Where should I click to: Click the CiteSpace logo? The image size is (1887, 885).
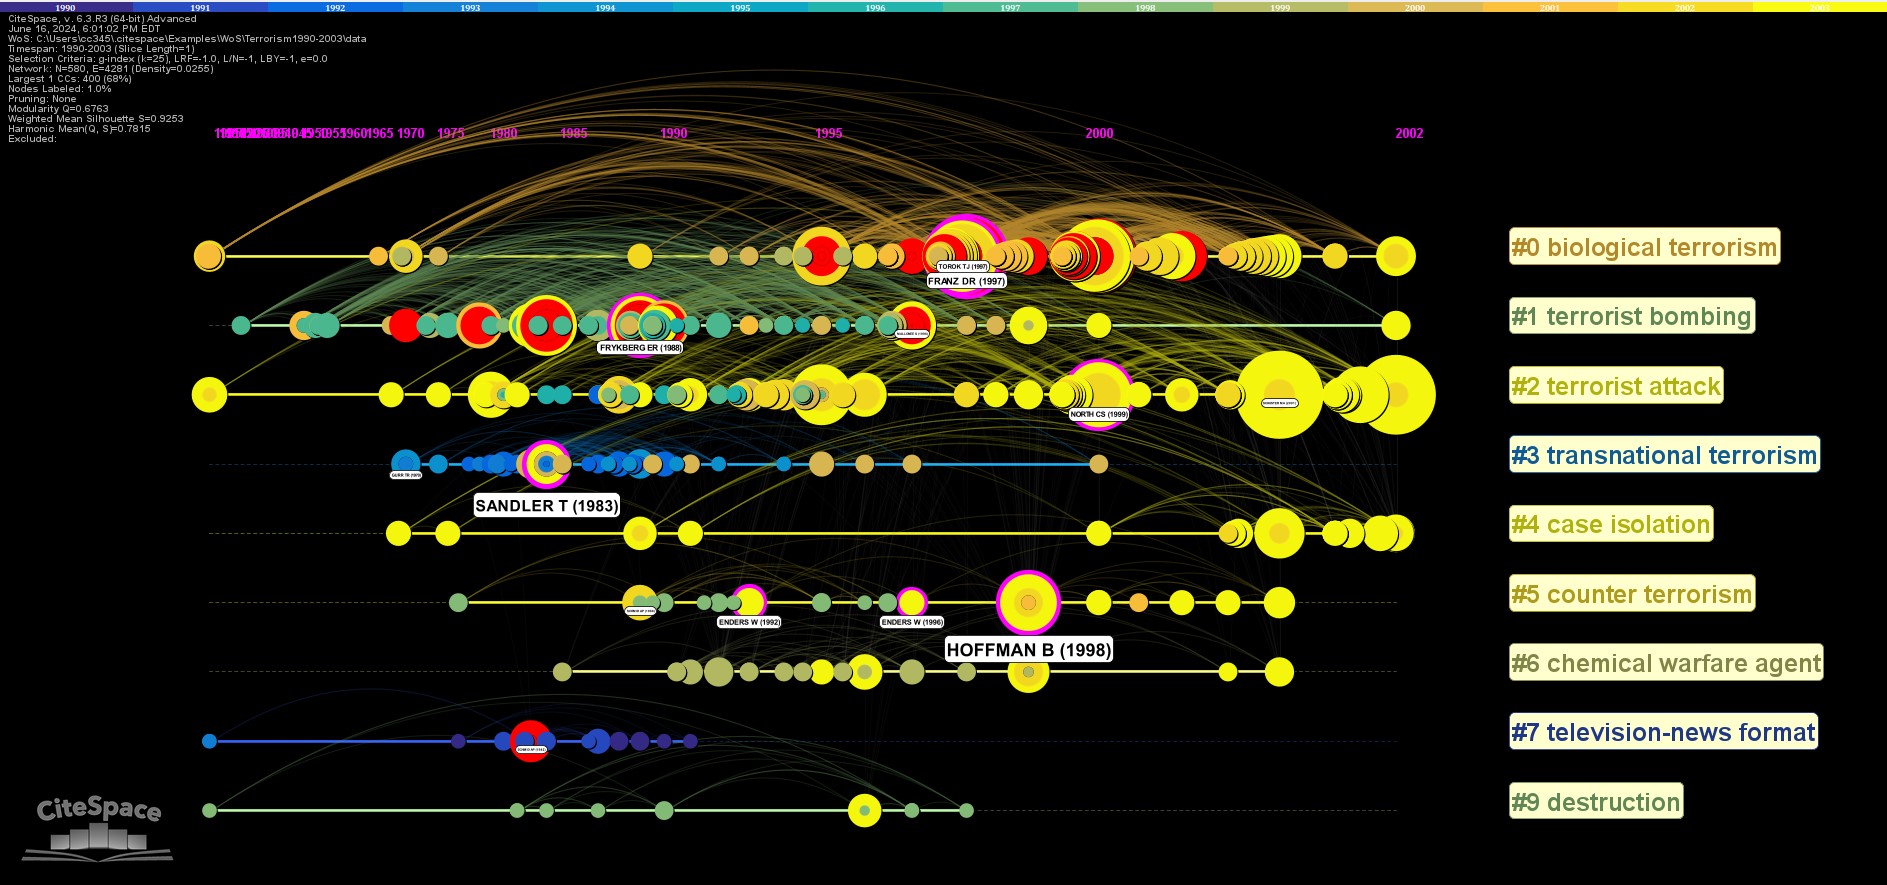98,826
